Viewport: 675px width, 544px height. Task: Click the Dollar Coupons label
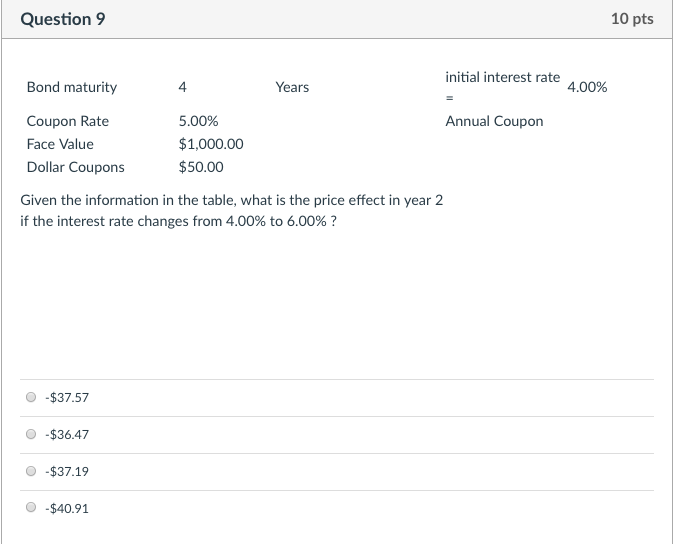(x=75, y=167)
